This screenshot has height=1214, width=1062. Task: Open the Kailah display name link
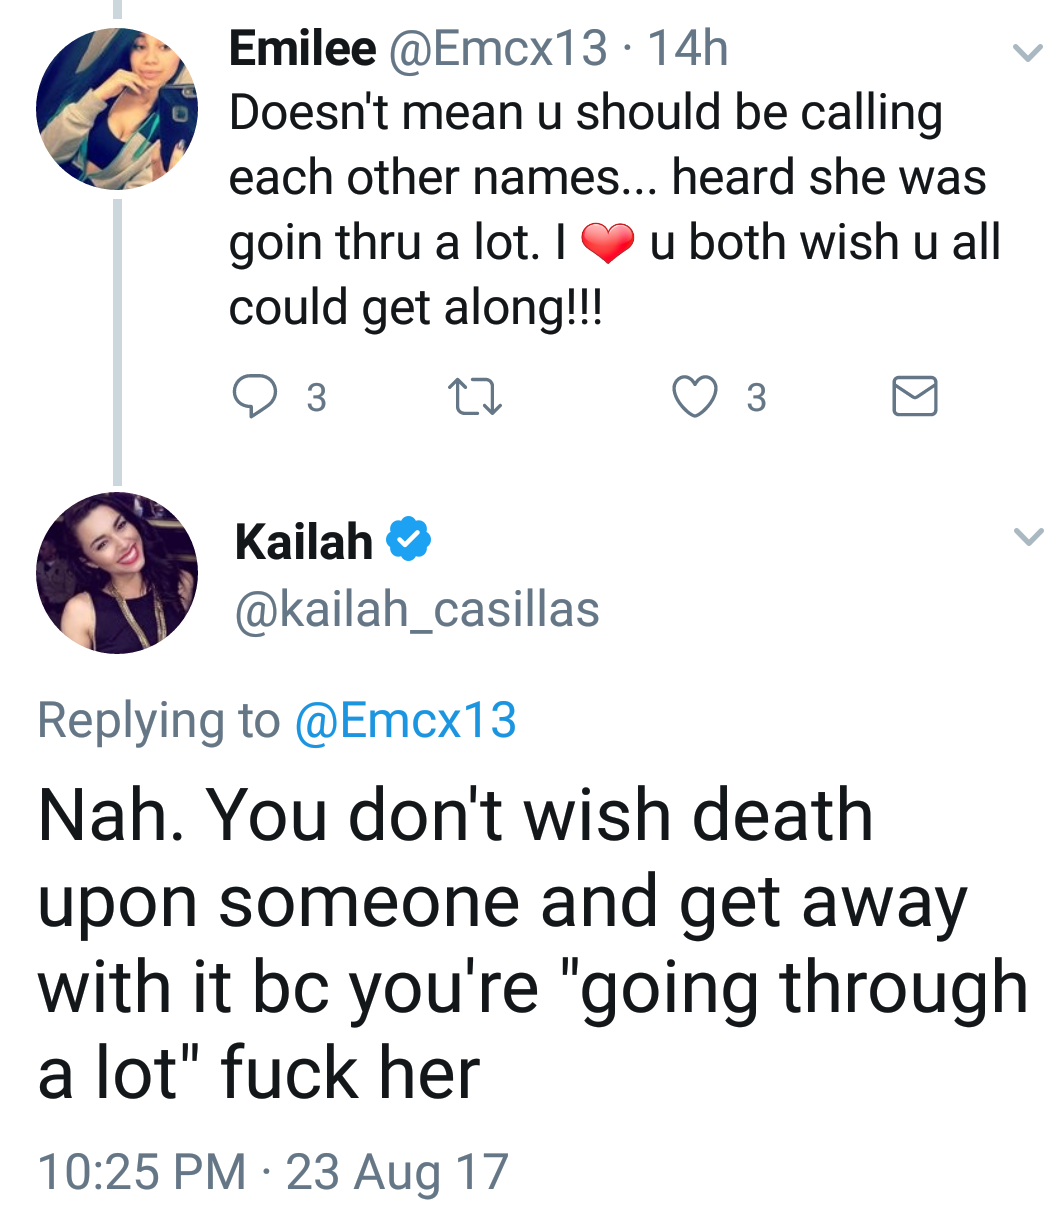304,541
